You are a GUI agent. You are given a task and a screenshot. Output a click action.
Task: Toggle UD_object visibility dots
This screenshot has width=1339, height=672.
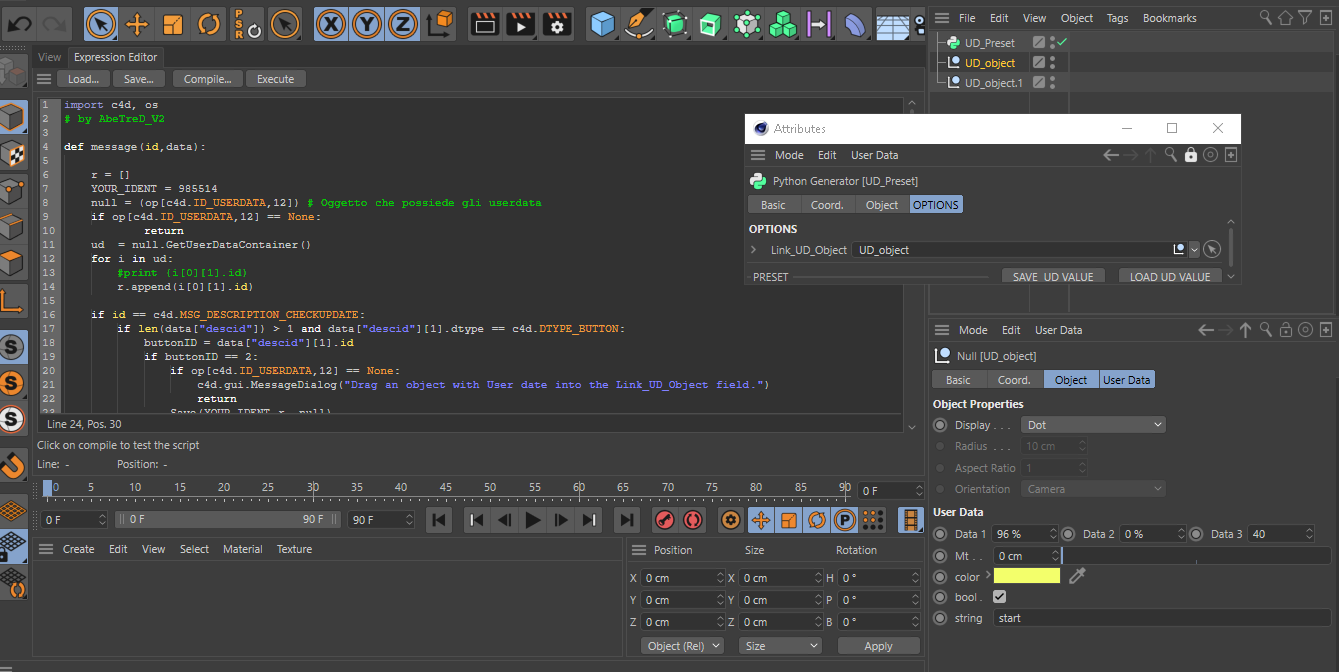coord(1052,63)
